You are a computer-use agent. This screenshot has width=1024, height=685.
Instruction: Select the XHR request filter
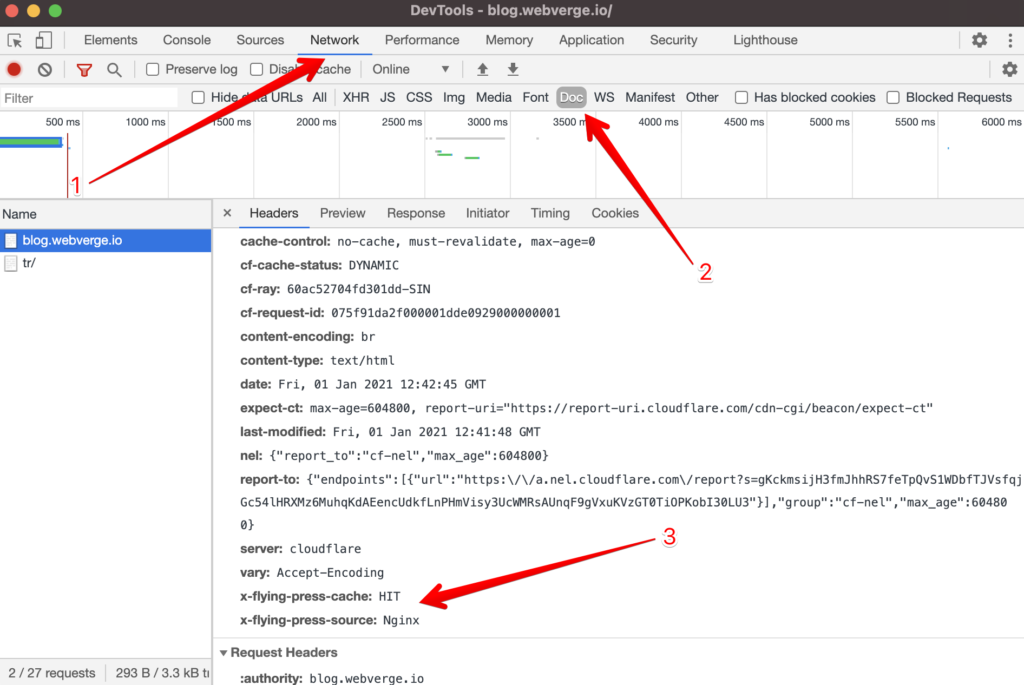(355, 97)
